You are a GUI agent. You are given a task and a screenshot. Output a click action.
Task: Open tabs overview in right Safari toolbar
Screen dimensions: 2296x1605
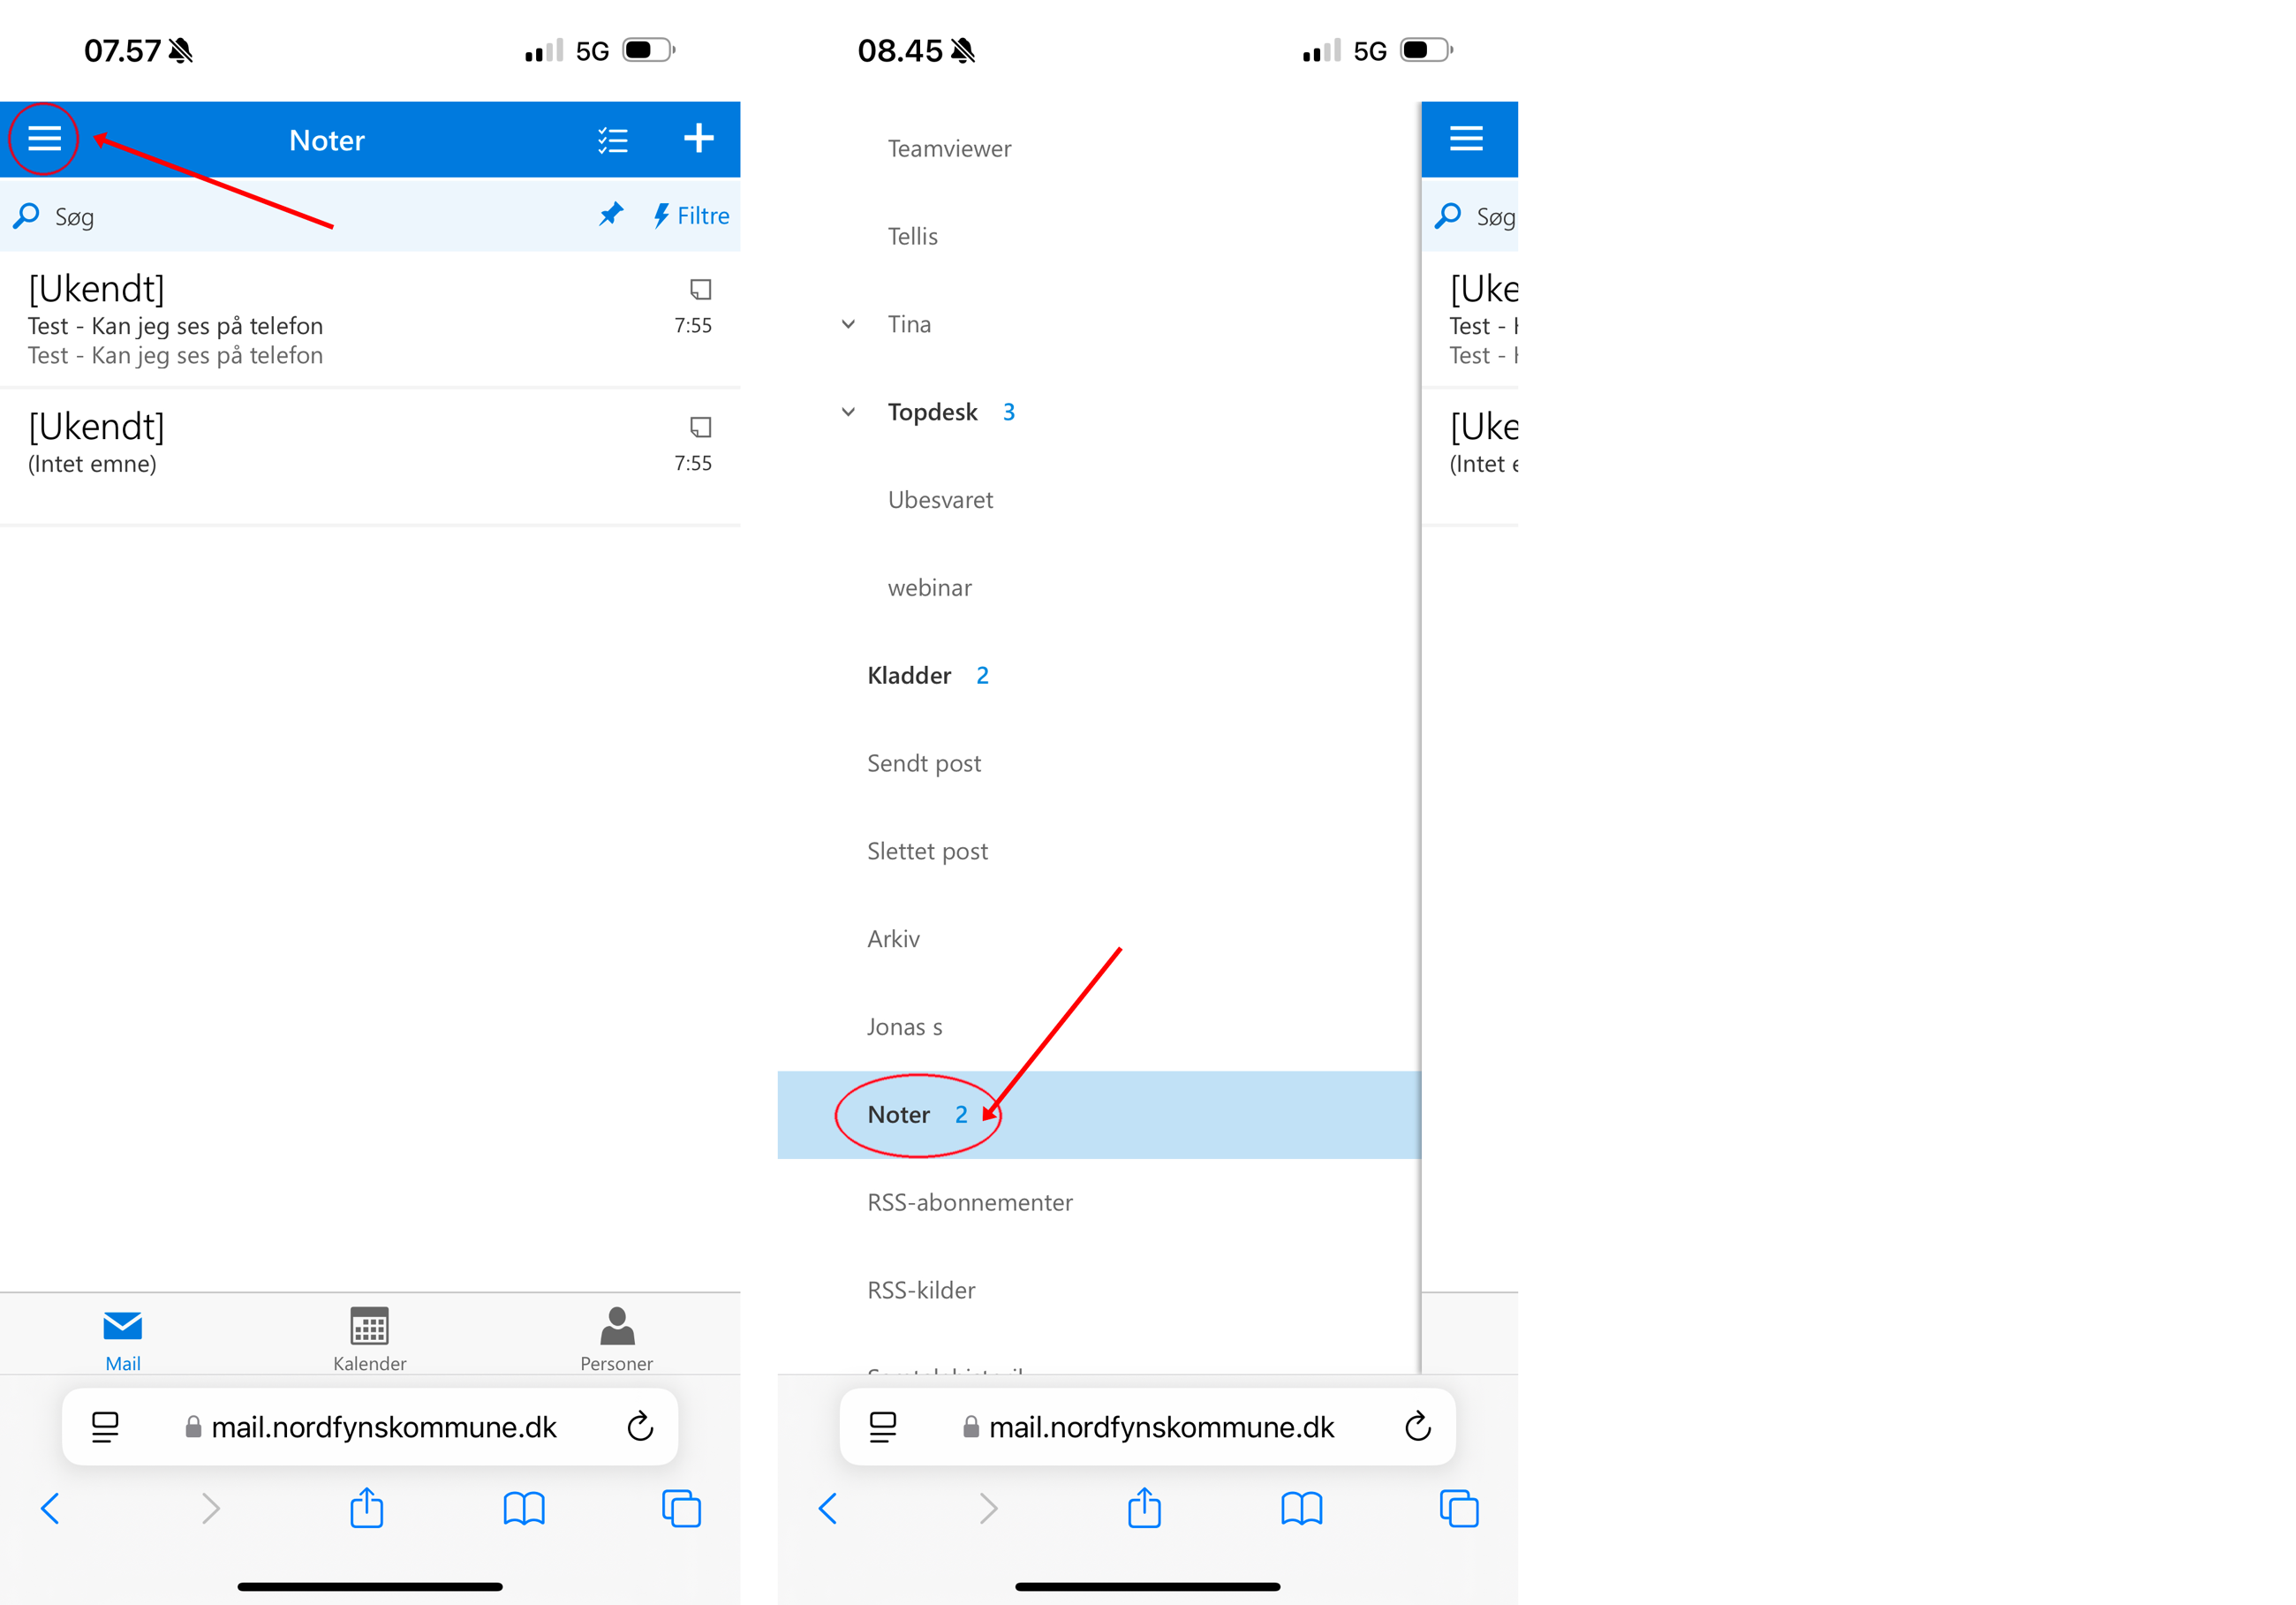coord(1459,1508)
